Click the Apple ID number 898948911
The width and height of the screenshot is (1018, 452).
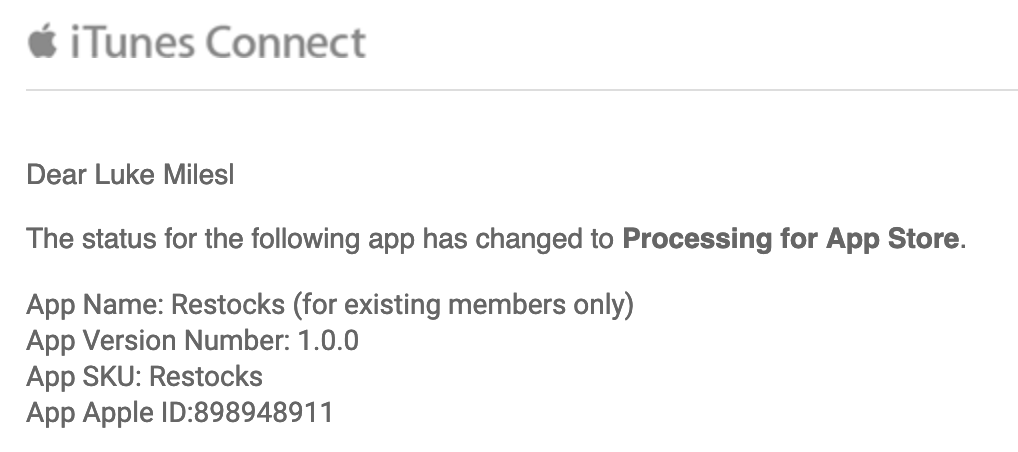click(263, 413)
